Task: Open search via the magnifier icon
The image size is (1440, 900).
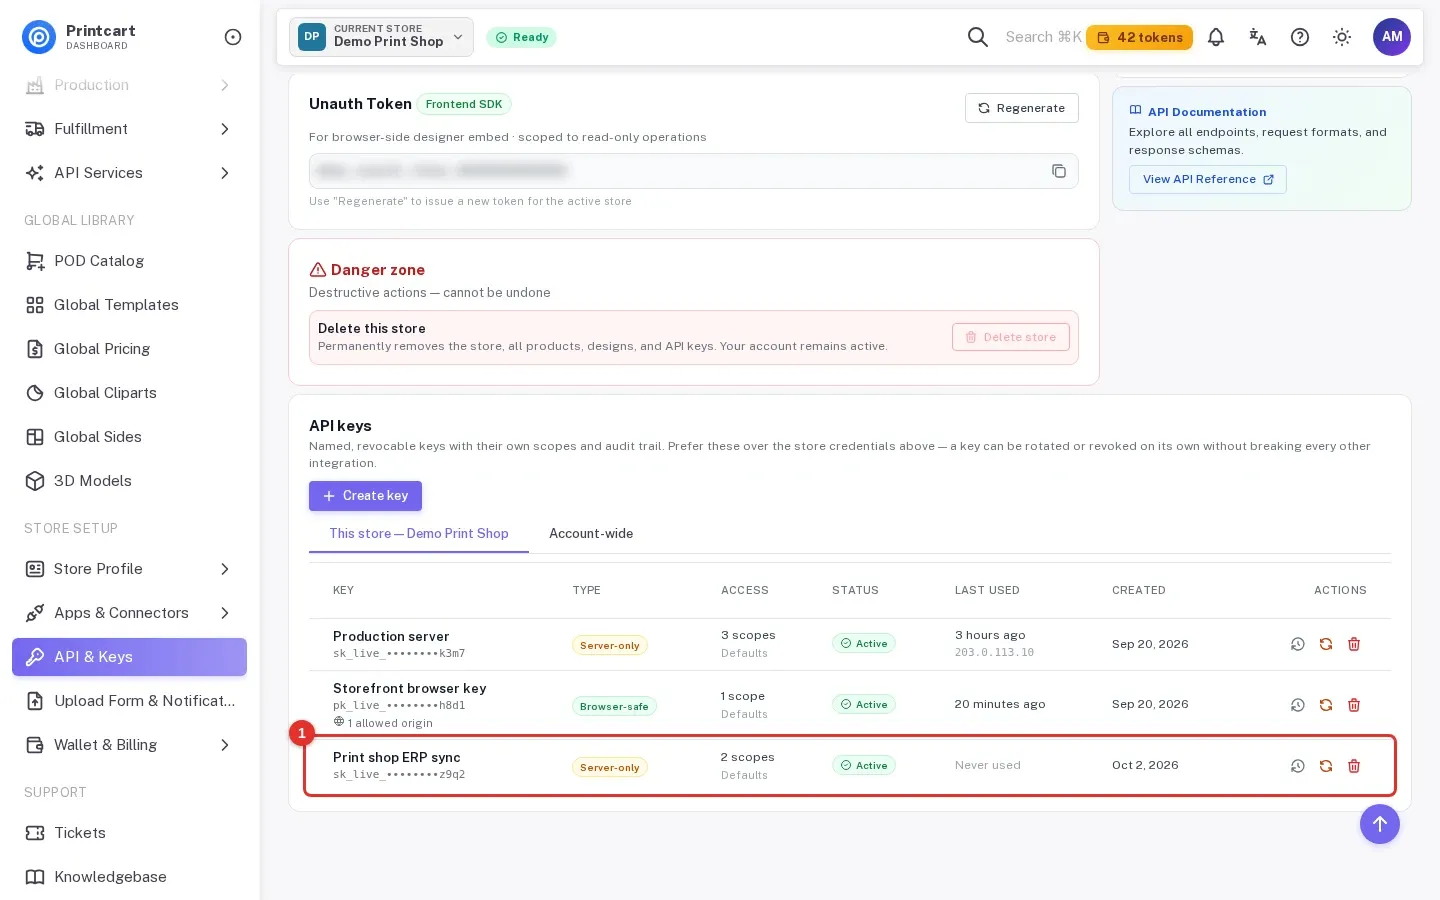Action: coord(978,37)
